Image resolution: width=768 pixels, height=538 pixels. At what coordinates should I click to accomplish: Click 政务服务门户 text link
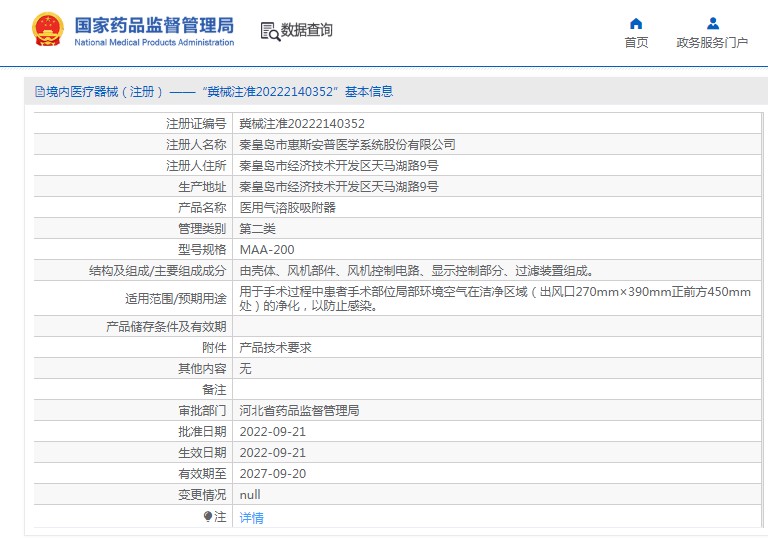coord(712,43)
